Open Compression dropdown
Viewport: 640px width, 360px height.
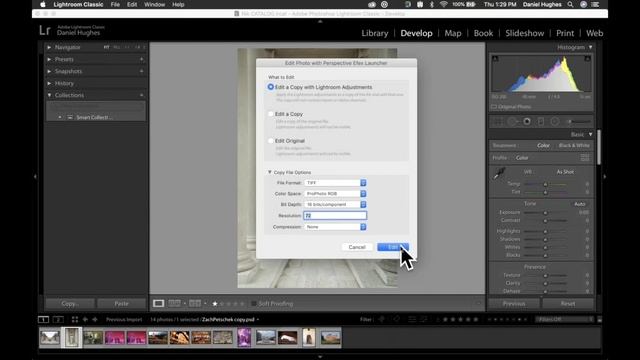[x=335, y=227]
